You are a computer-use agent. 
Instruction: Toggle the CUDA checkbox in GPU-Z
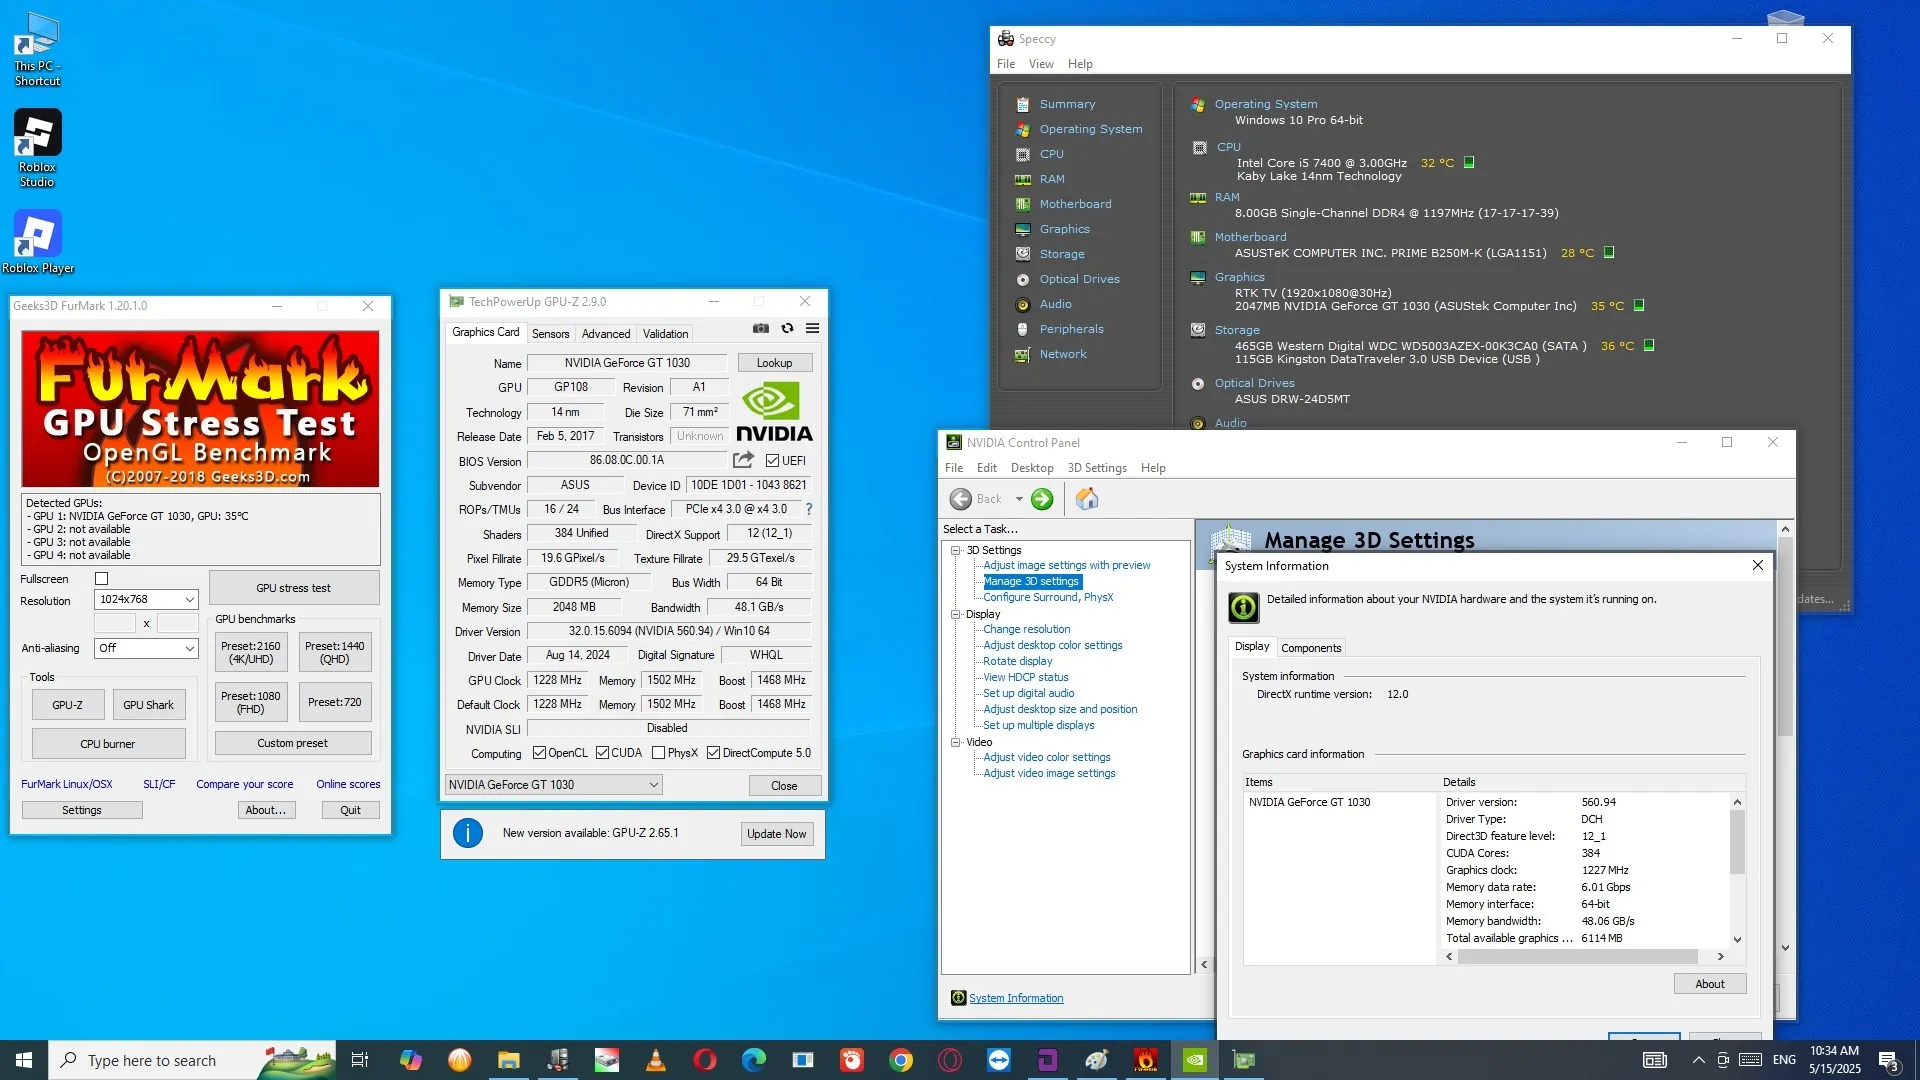click(x=602, y=753)
